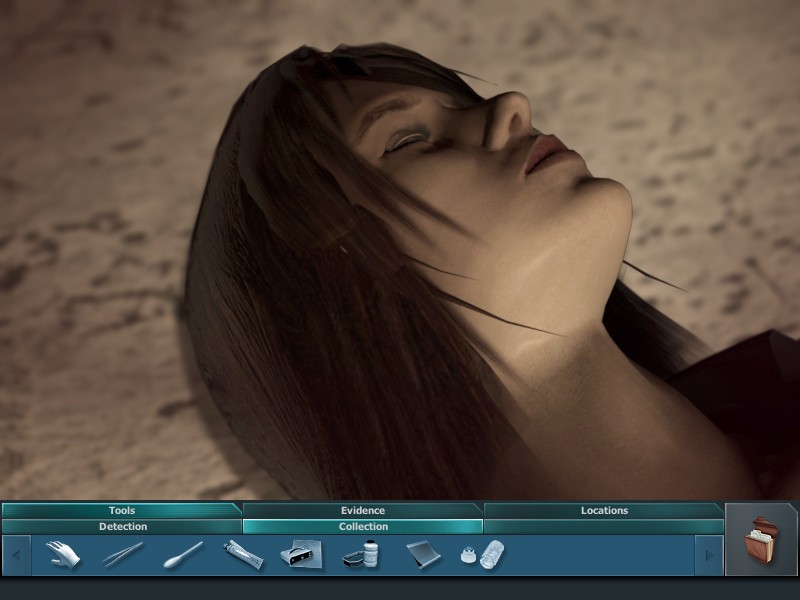Screen dimensions: 800x600
Task: Open the case file folder box
Action: (x=761, y=540)
